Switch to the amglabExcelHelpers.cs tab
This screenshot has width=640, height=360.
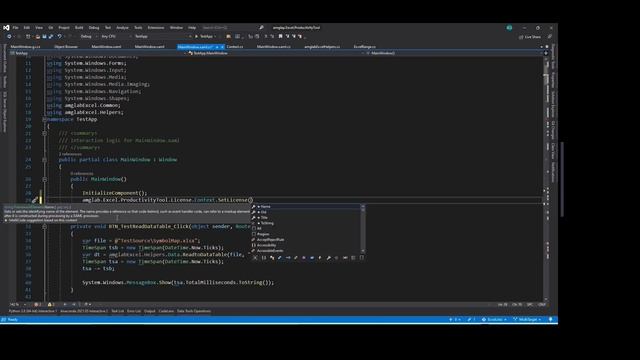point(322,47)
